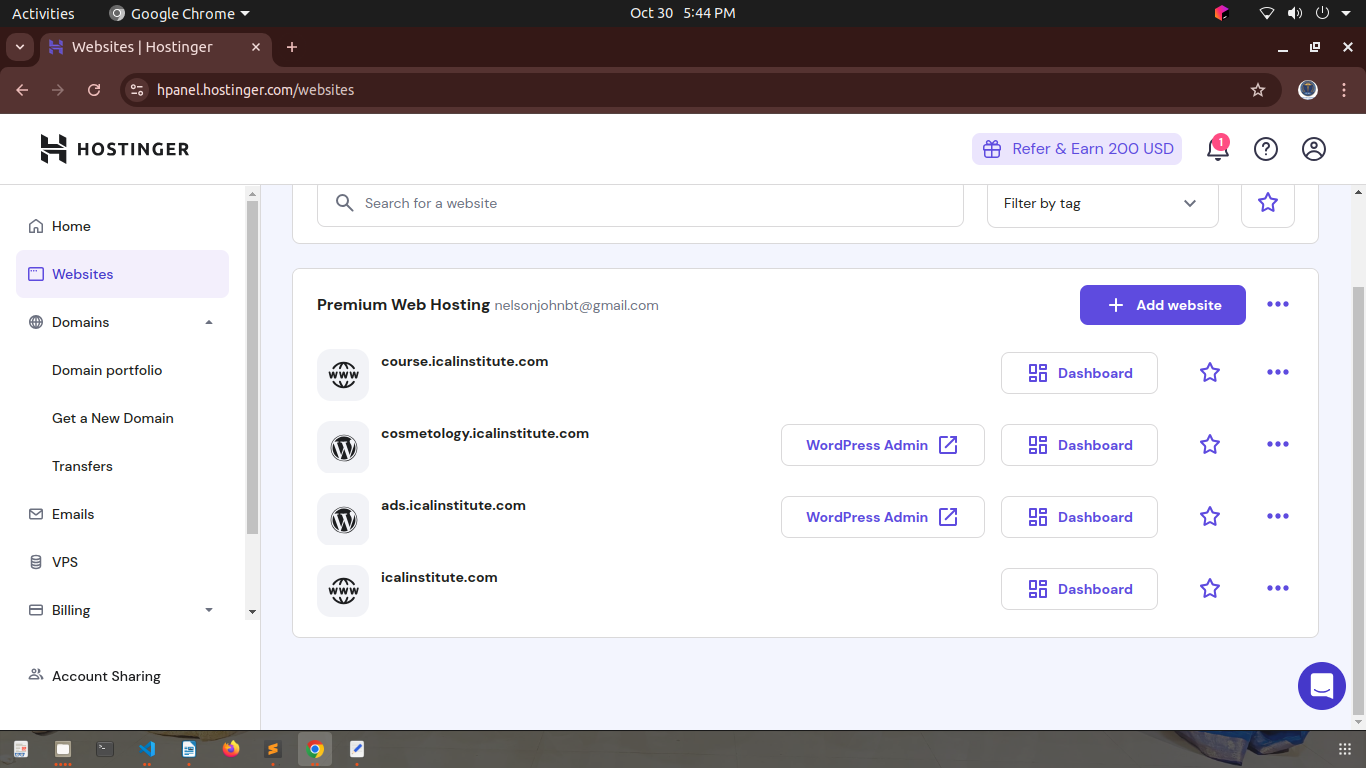Open the notifications bell
This screenshot has width=1366, height=768.
coord(1217,148)
